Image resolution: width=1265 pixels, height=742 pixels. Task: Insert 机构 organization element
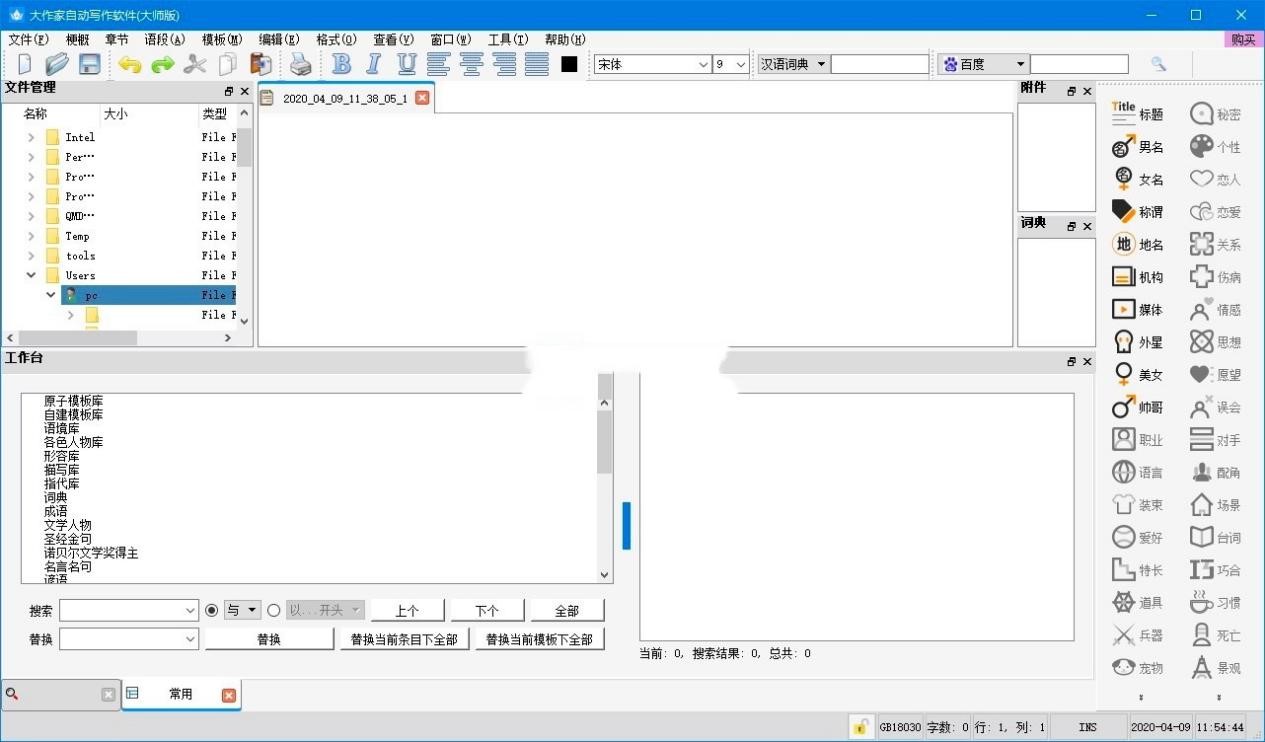click(x=1138, y=277)
